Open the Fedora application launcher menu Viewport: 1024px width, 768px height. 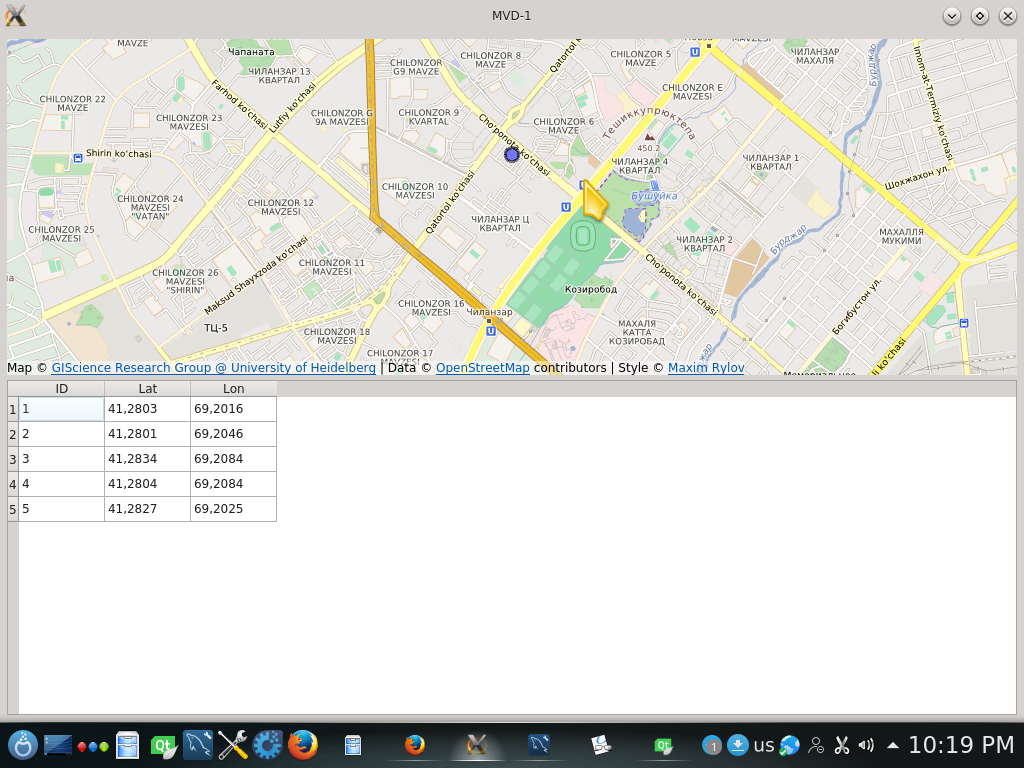click(x=22, y=745)
